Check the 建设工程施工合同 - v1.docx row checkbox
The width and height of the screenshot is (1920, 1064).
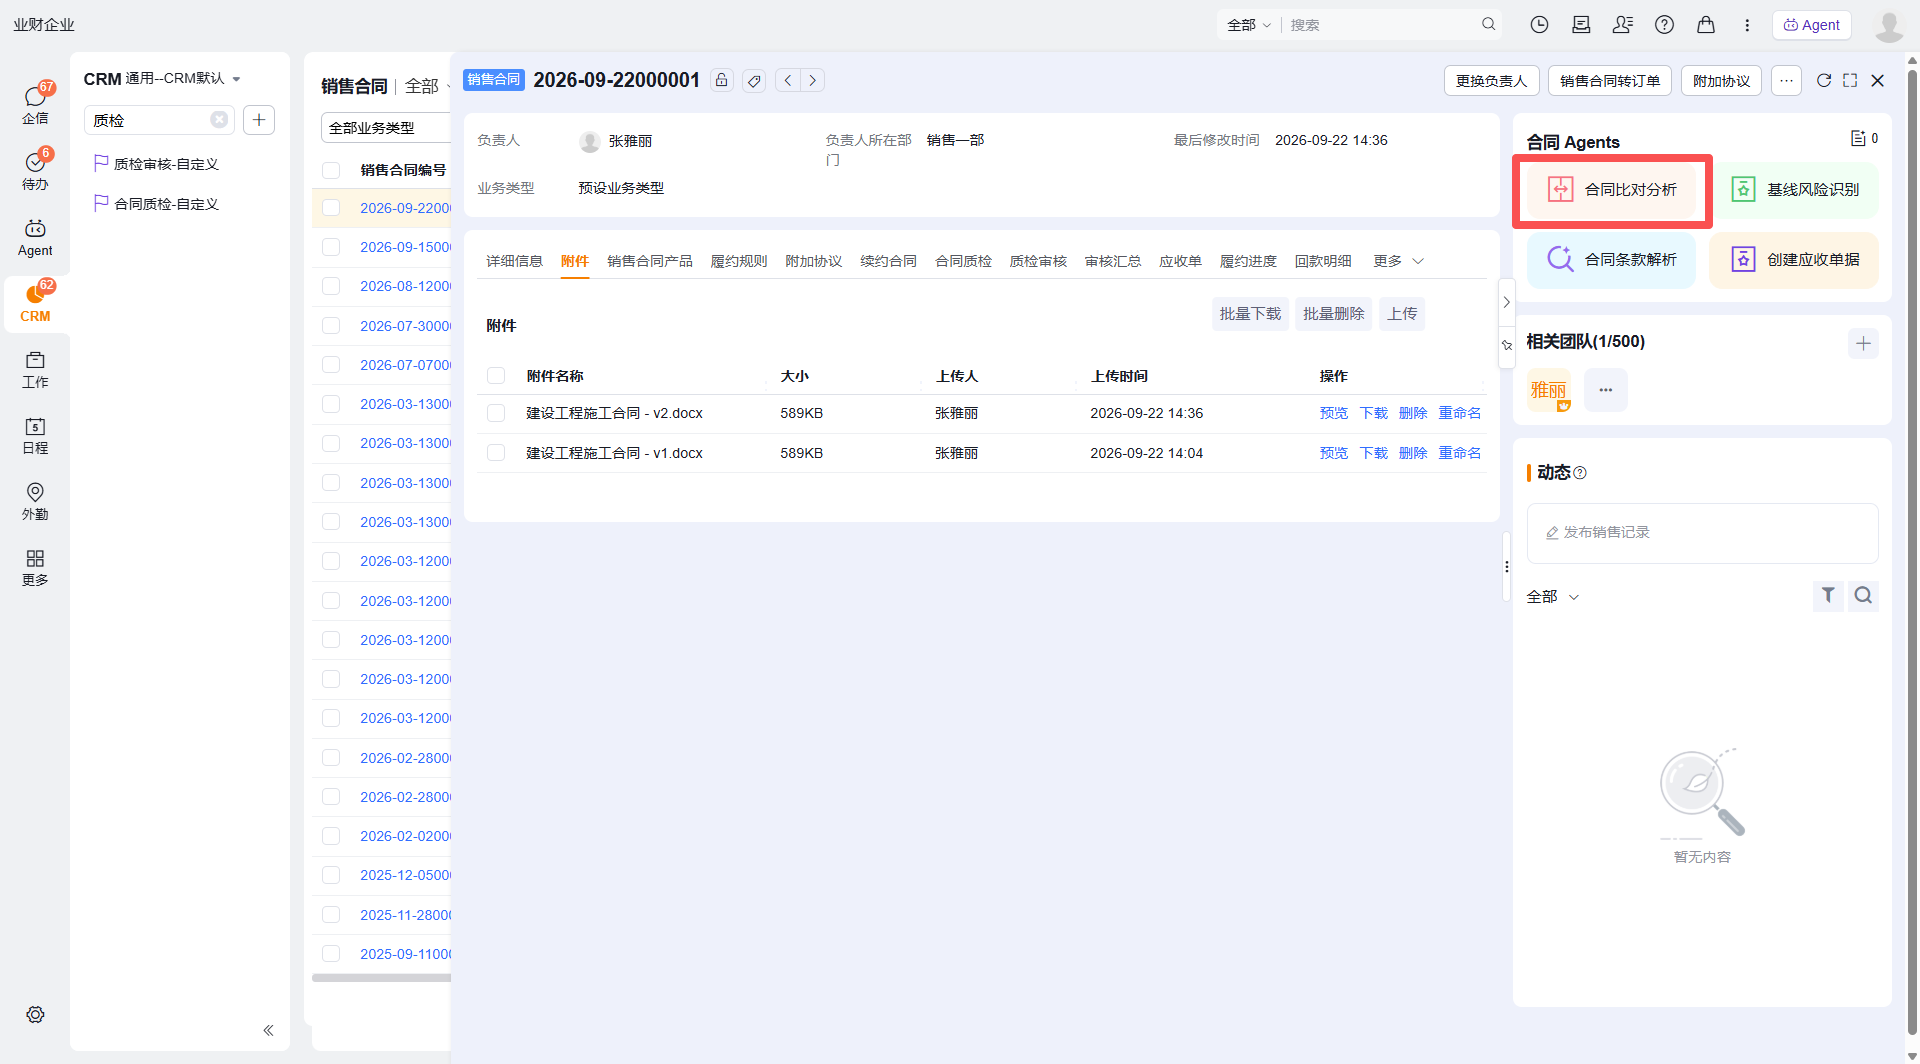[x=496, y=453]
